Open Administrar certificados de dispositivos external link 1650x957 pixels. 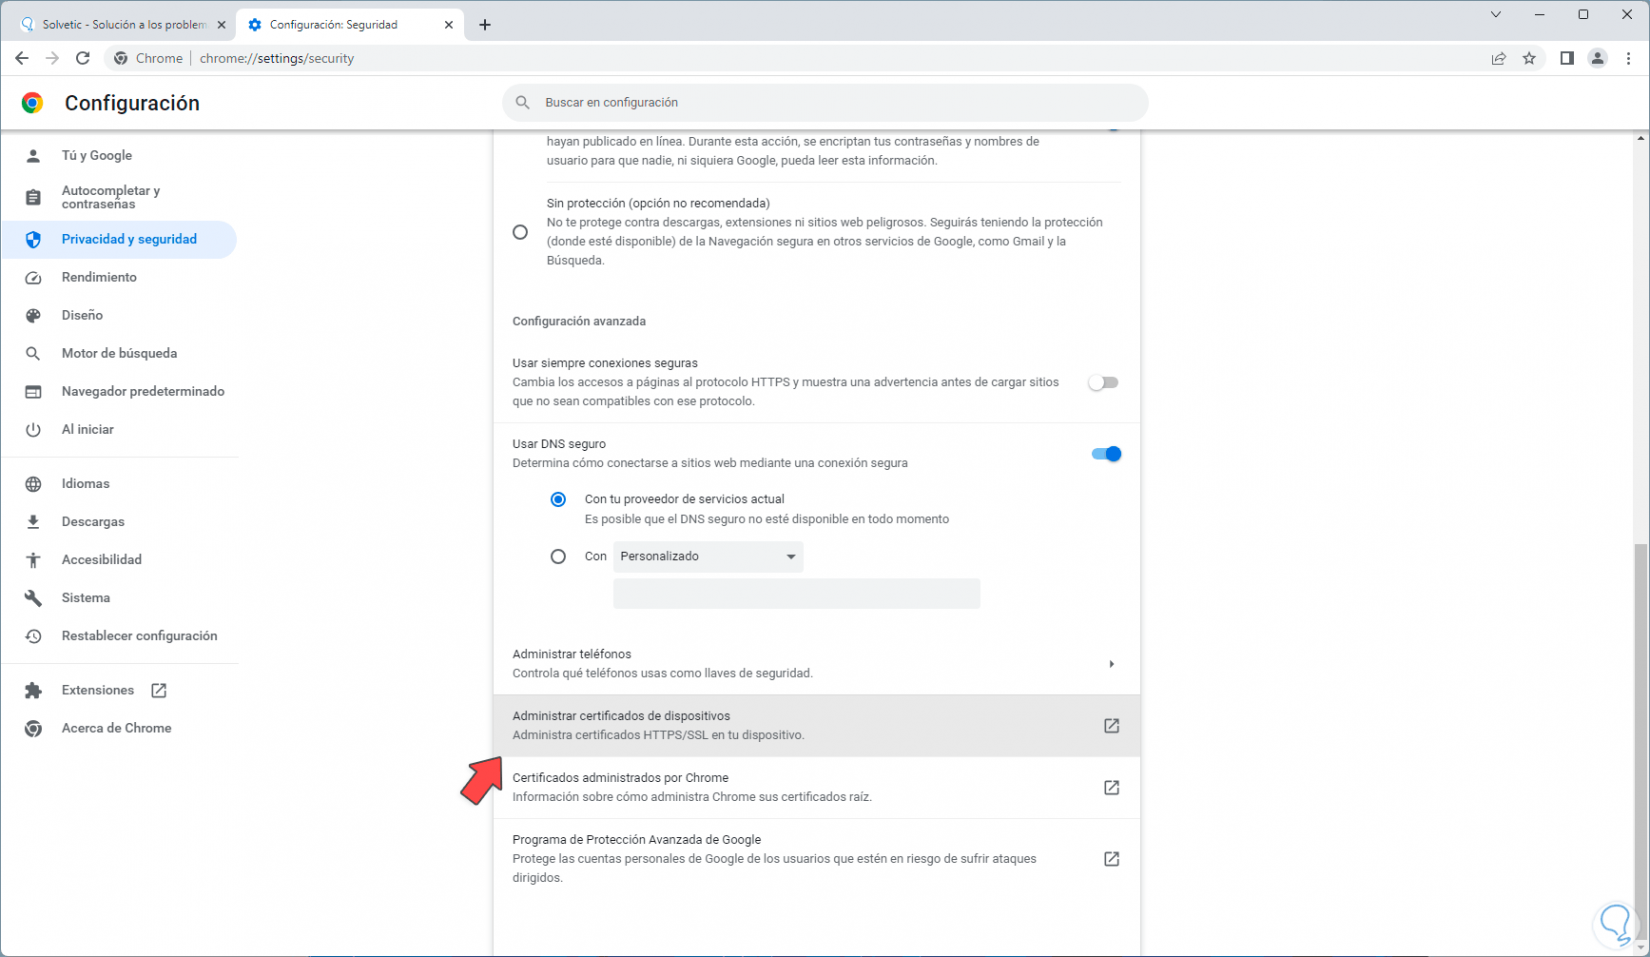coord(1111,726)
